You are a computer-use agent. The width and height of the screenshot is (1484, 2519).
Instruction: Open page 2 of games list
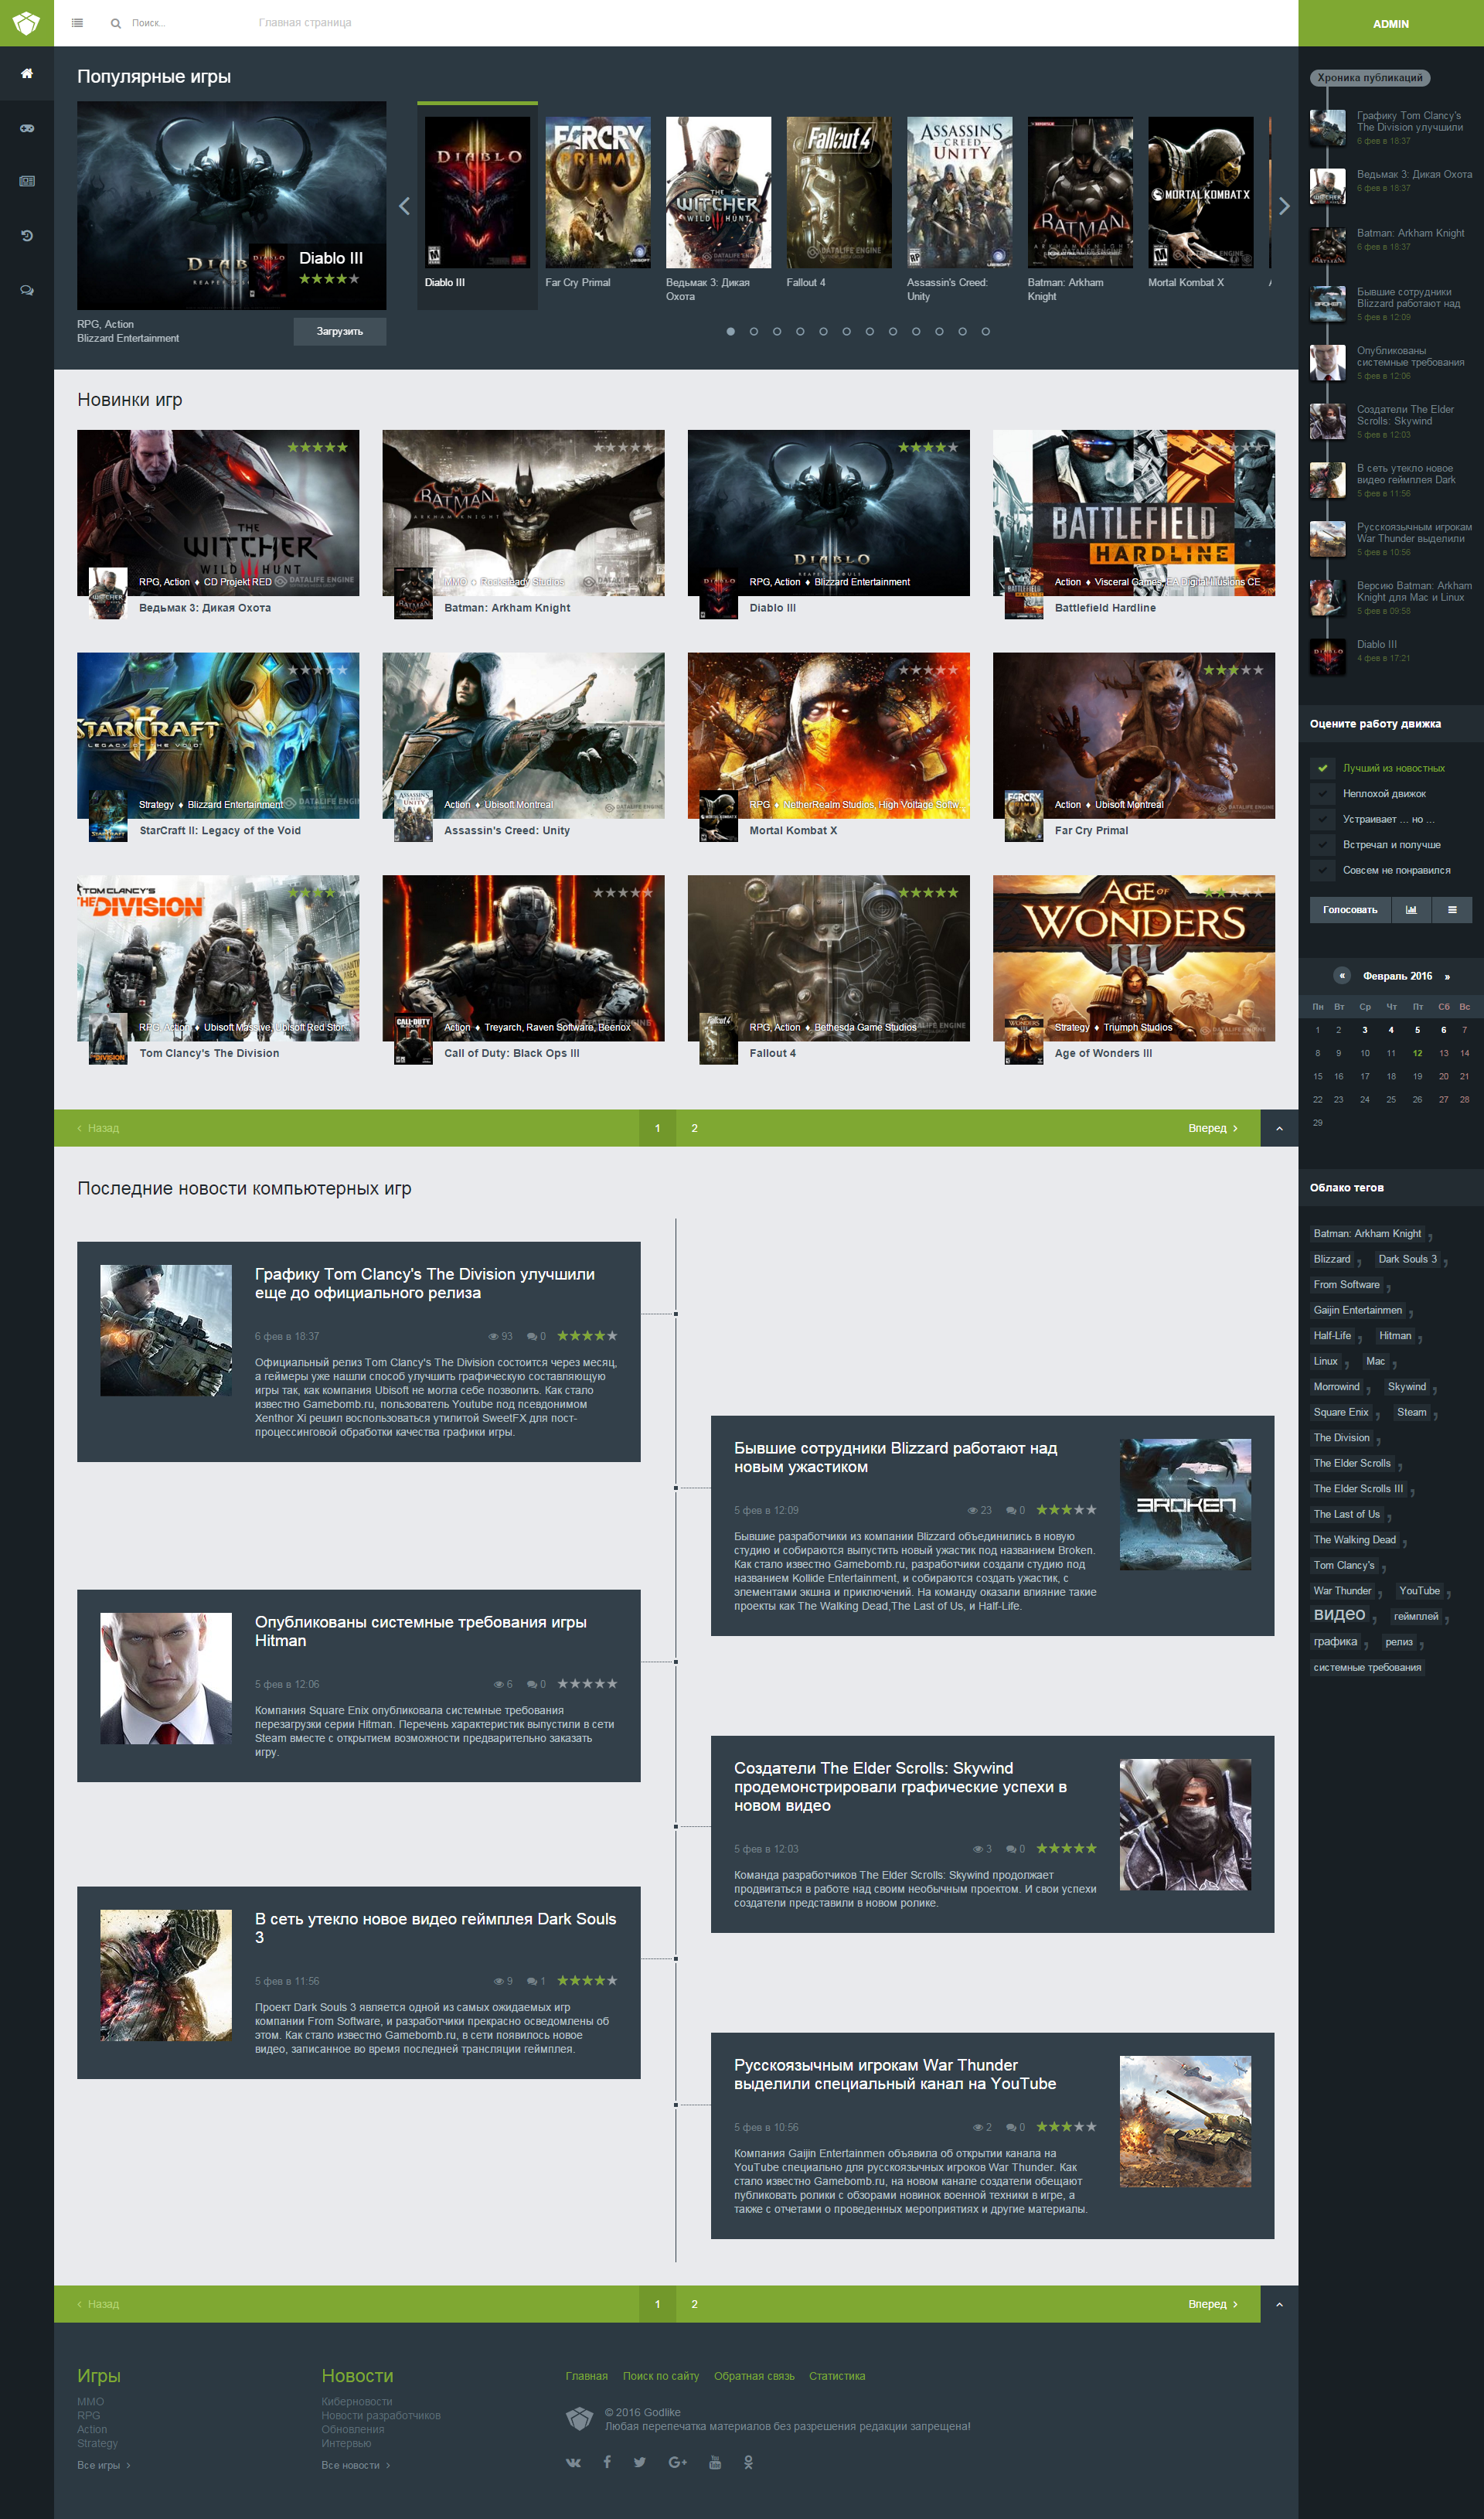tap(694, 1128)
